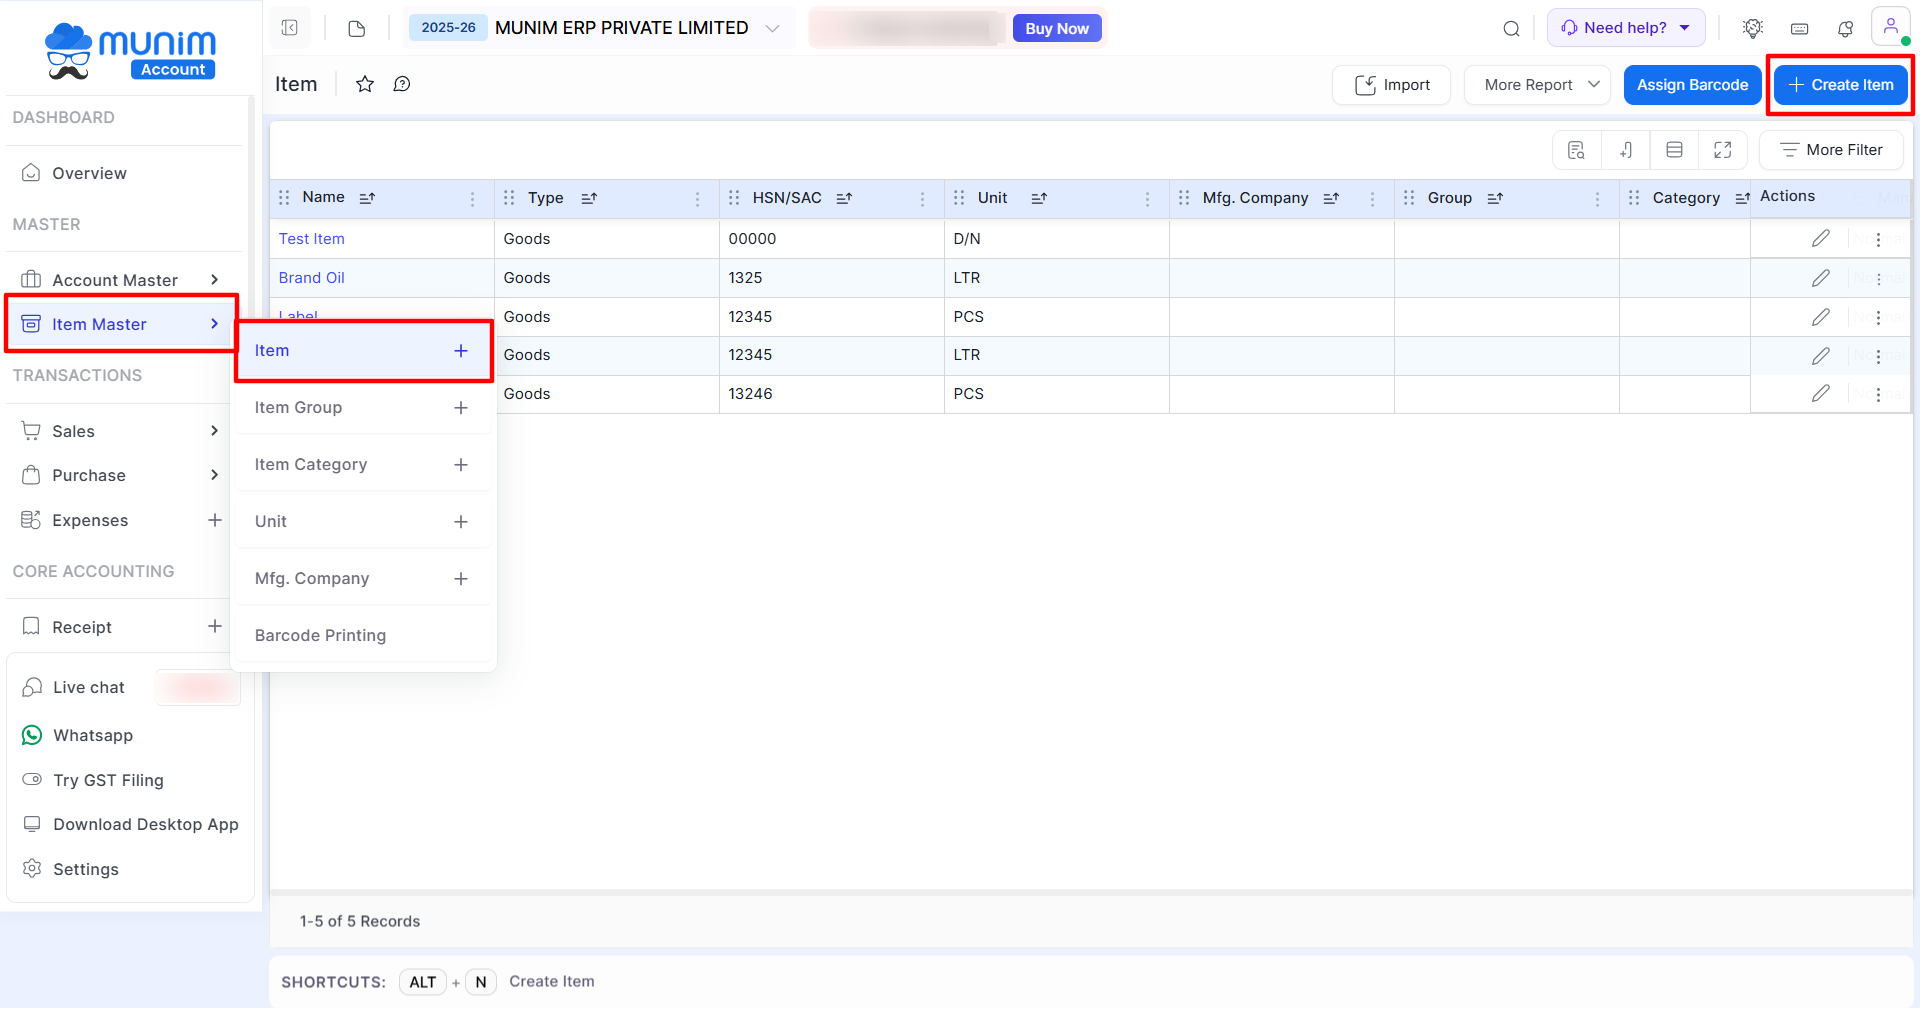Open more actions for the 13246 HSN row
The height and width of the screenshot is (1010, 1920).
[x=1878, y=395]
